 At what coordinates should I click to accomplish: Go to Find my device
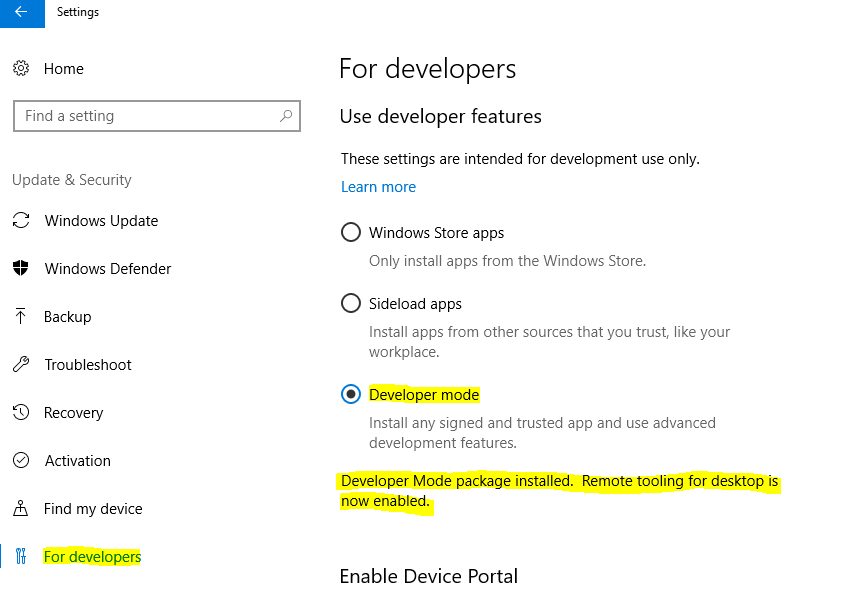(x=93, y=509)
